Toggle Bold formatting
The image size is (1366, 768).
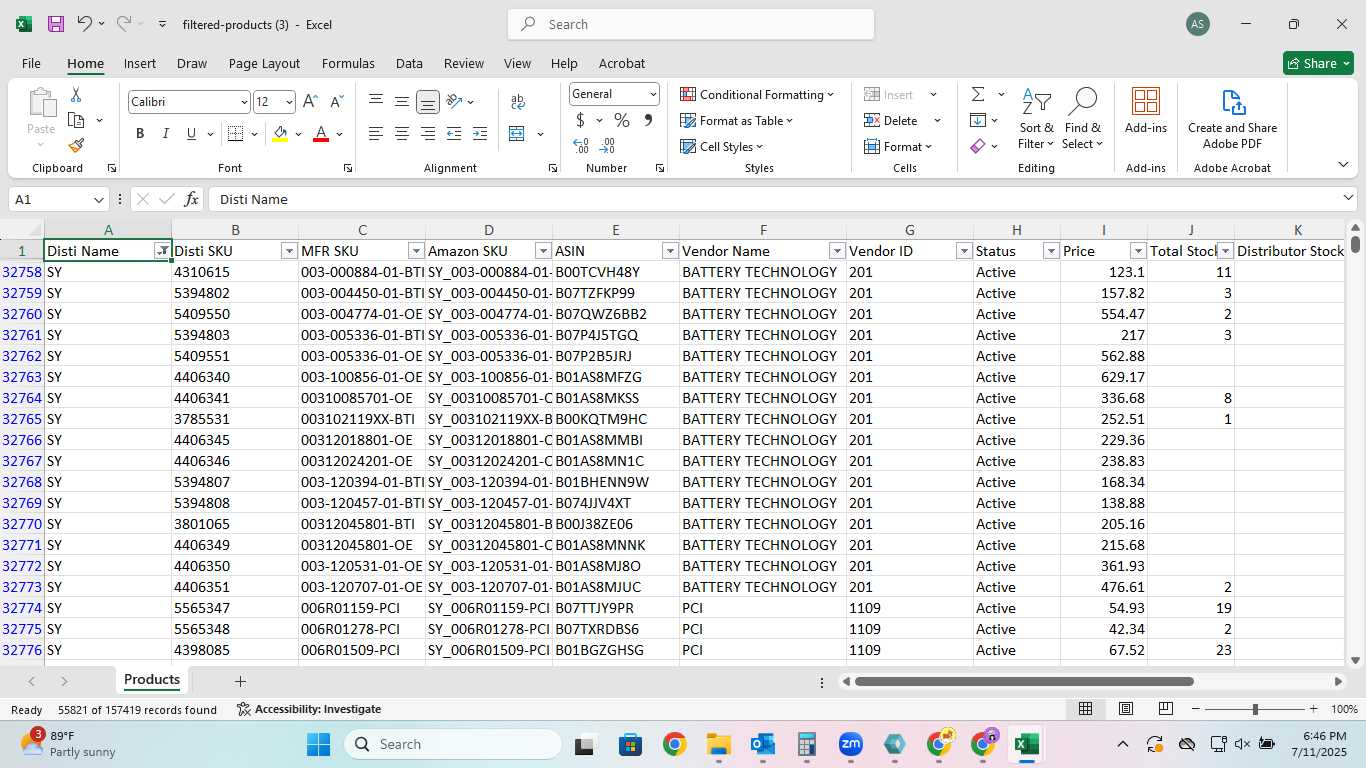tap(140, 134)
